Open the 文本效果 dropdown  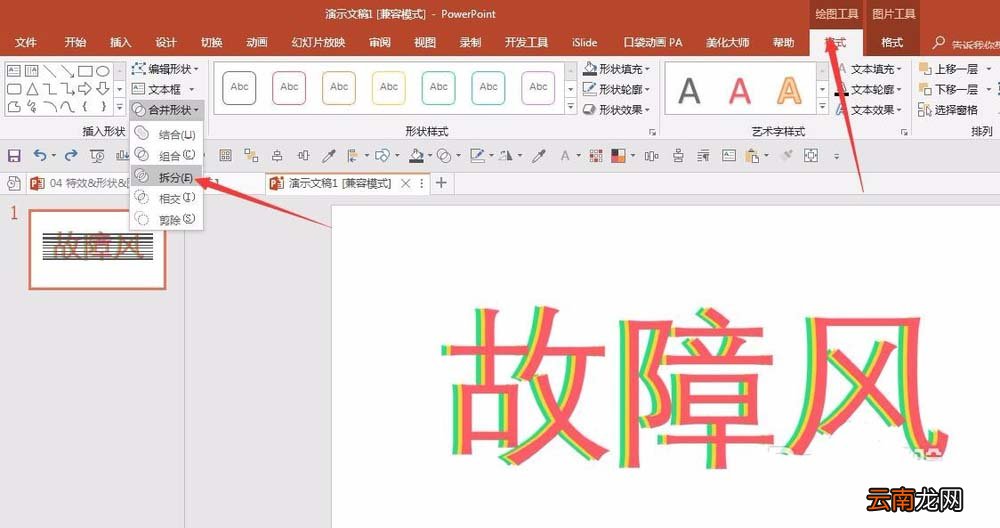click(871, 110)
